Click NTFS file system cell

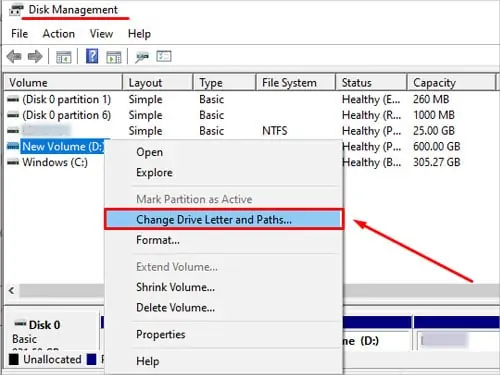click(x=275, y=131)
